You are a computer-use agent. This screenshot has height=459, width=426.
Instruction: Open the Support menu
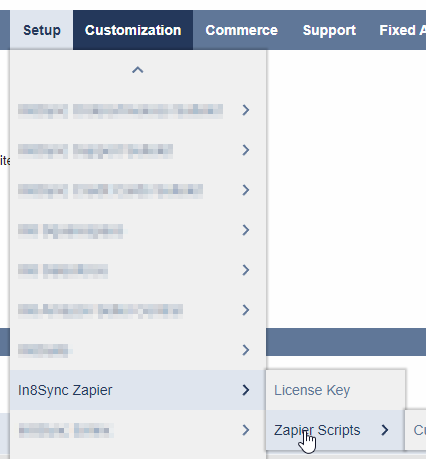329,30
